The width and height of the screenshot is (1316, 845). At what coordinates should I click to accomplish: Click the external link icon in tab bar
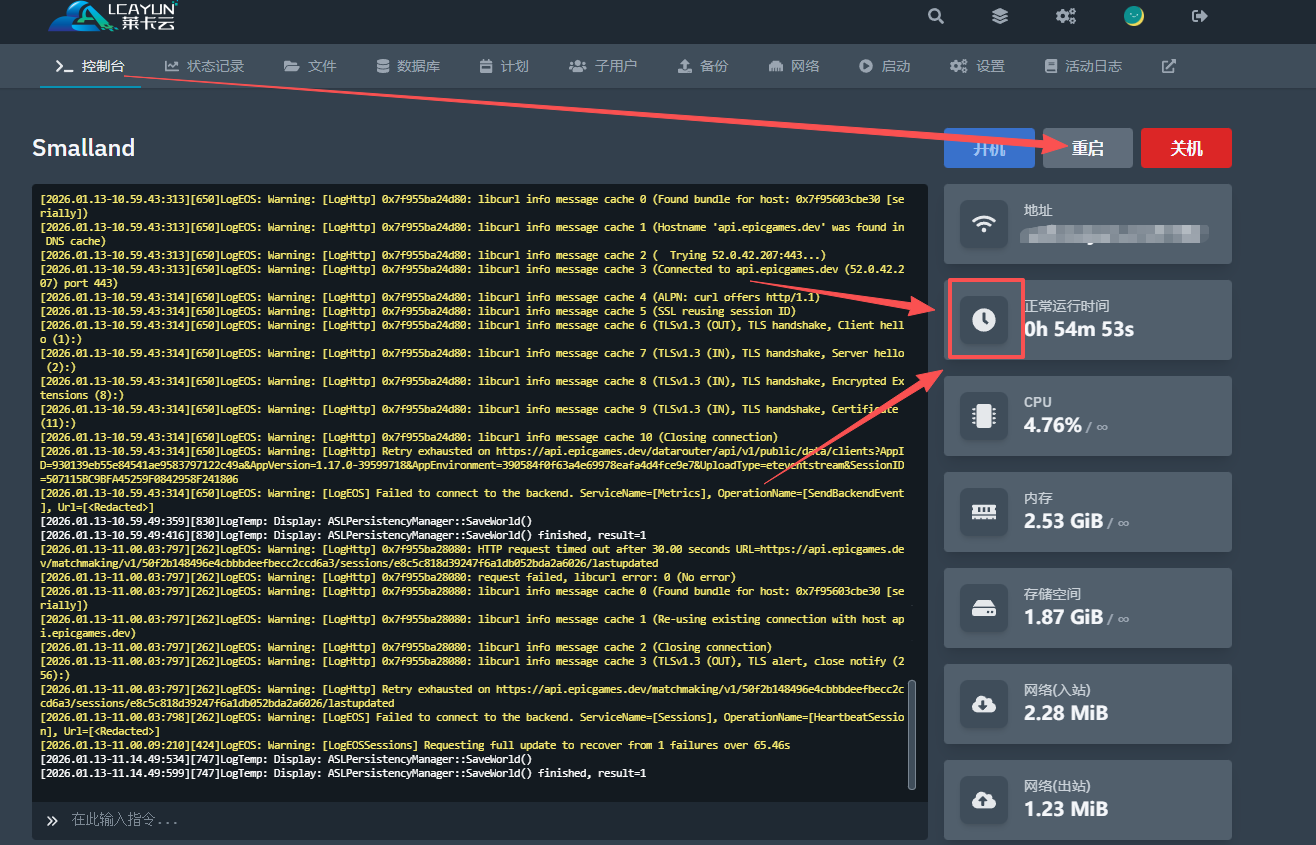coord(1168,66)
